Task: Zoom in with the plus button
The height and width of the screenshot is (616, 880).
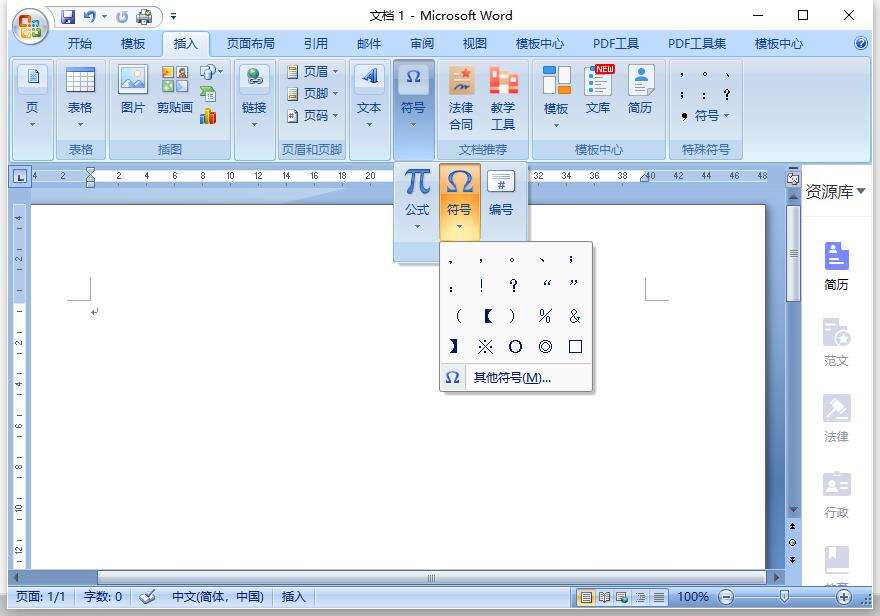Action: pyautogui.click(x=844, y=597)
